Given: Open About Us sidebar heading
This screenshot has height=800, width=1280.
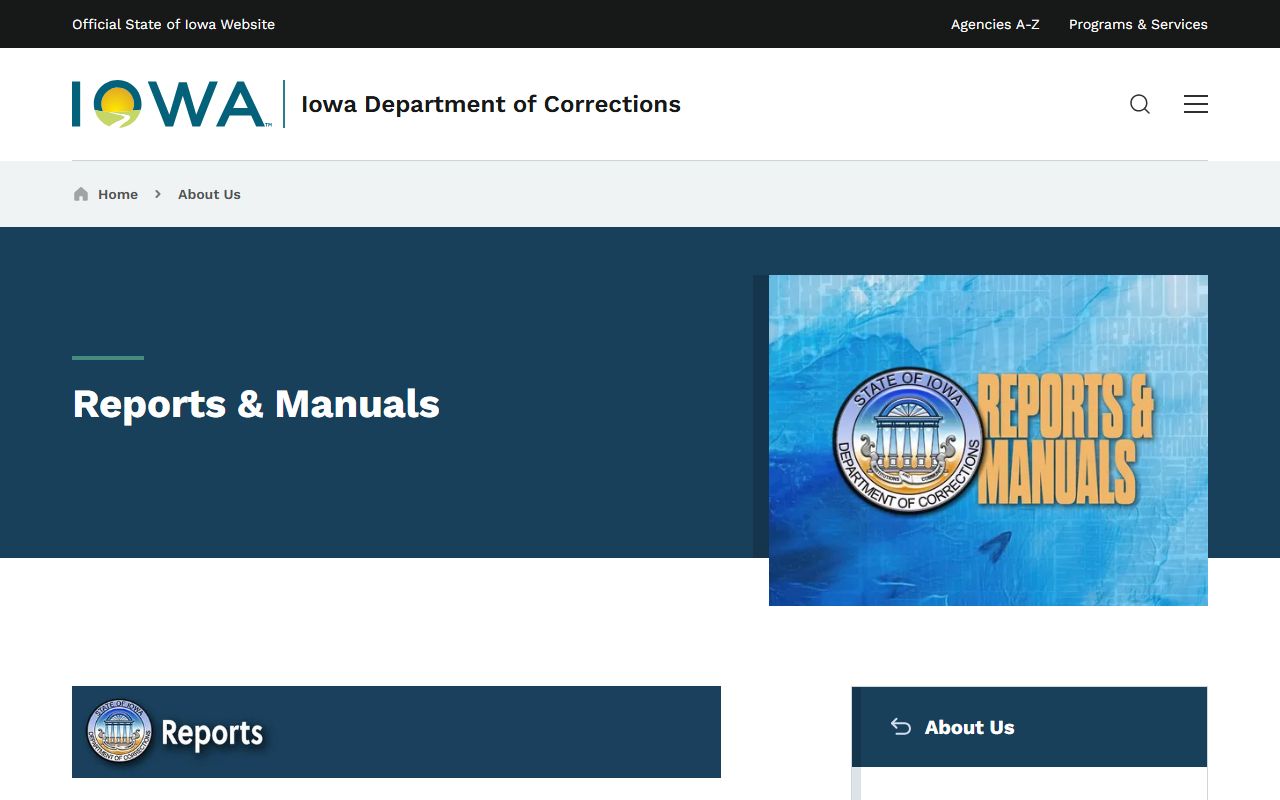Looking at the screenshot, I should (969, 727).
